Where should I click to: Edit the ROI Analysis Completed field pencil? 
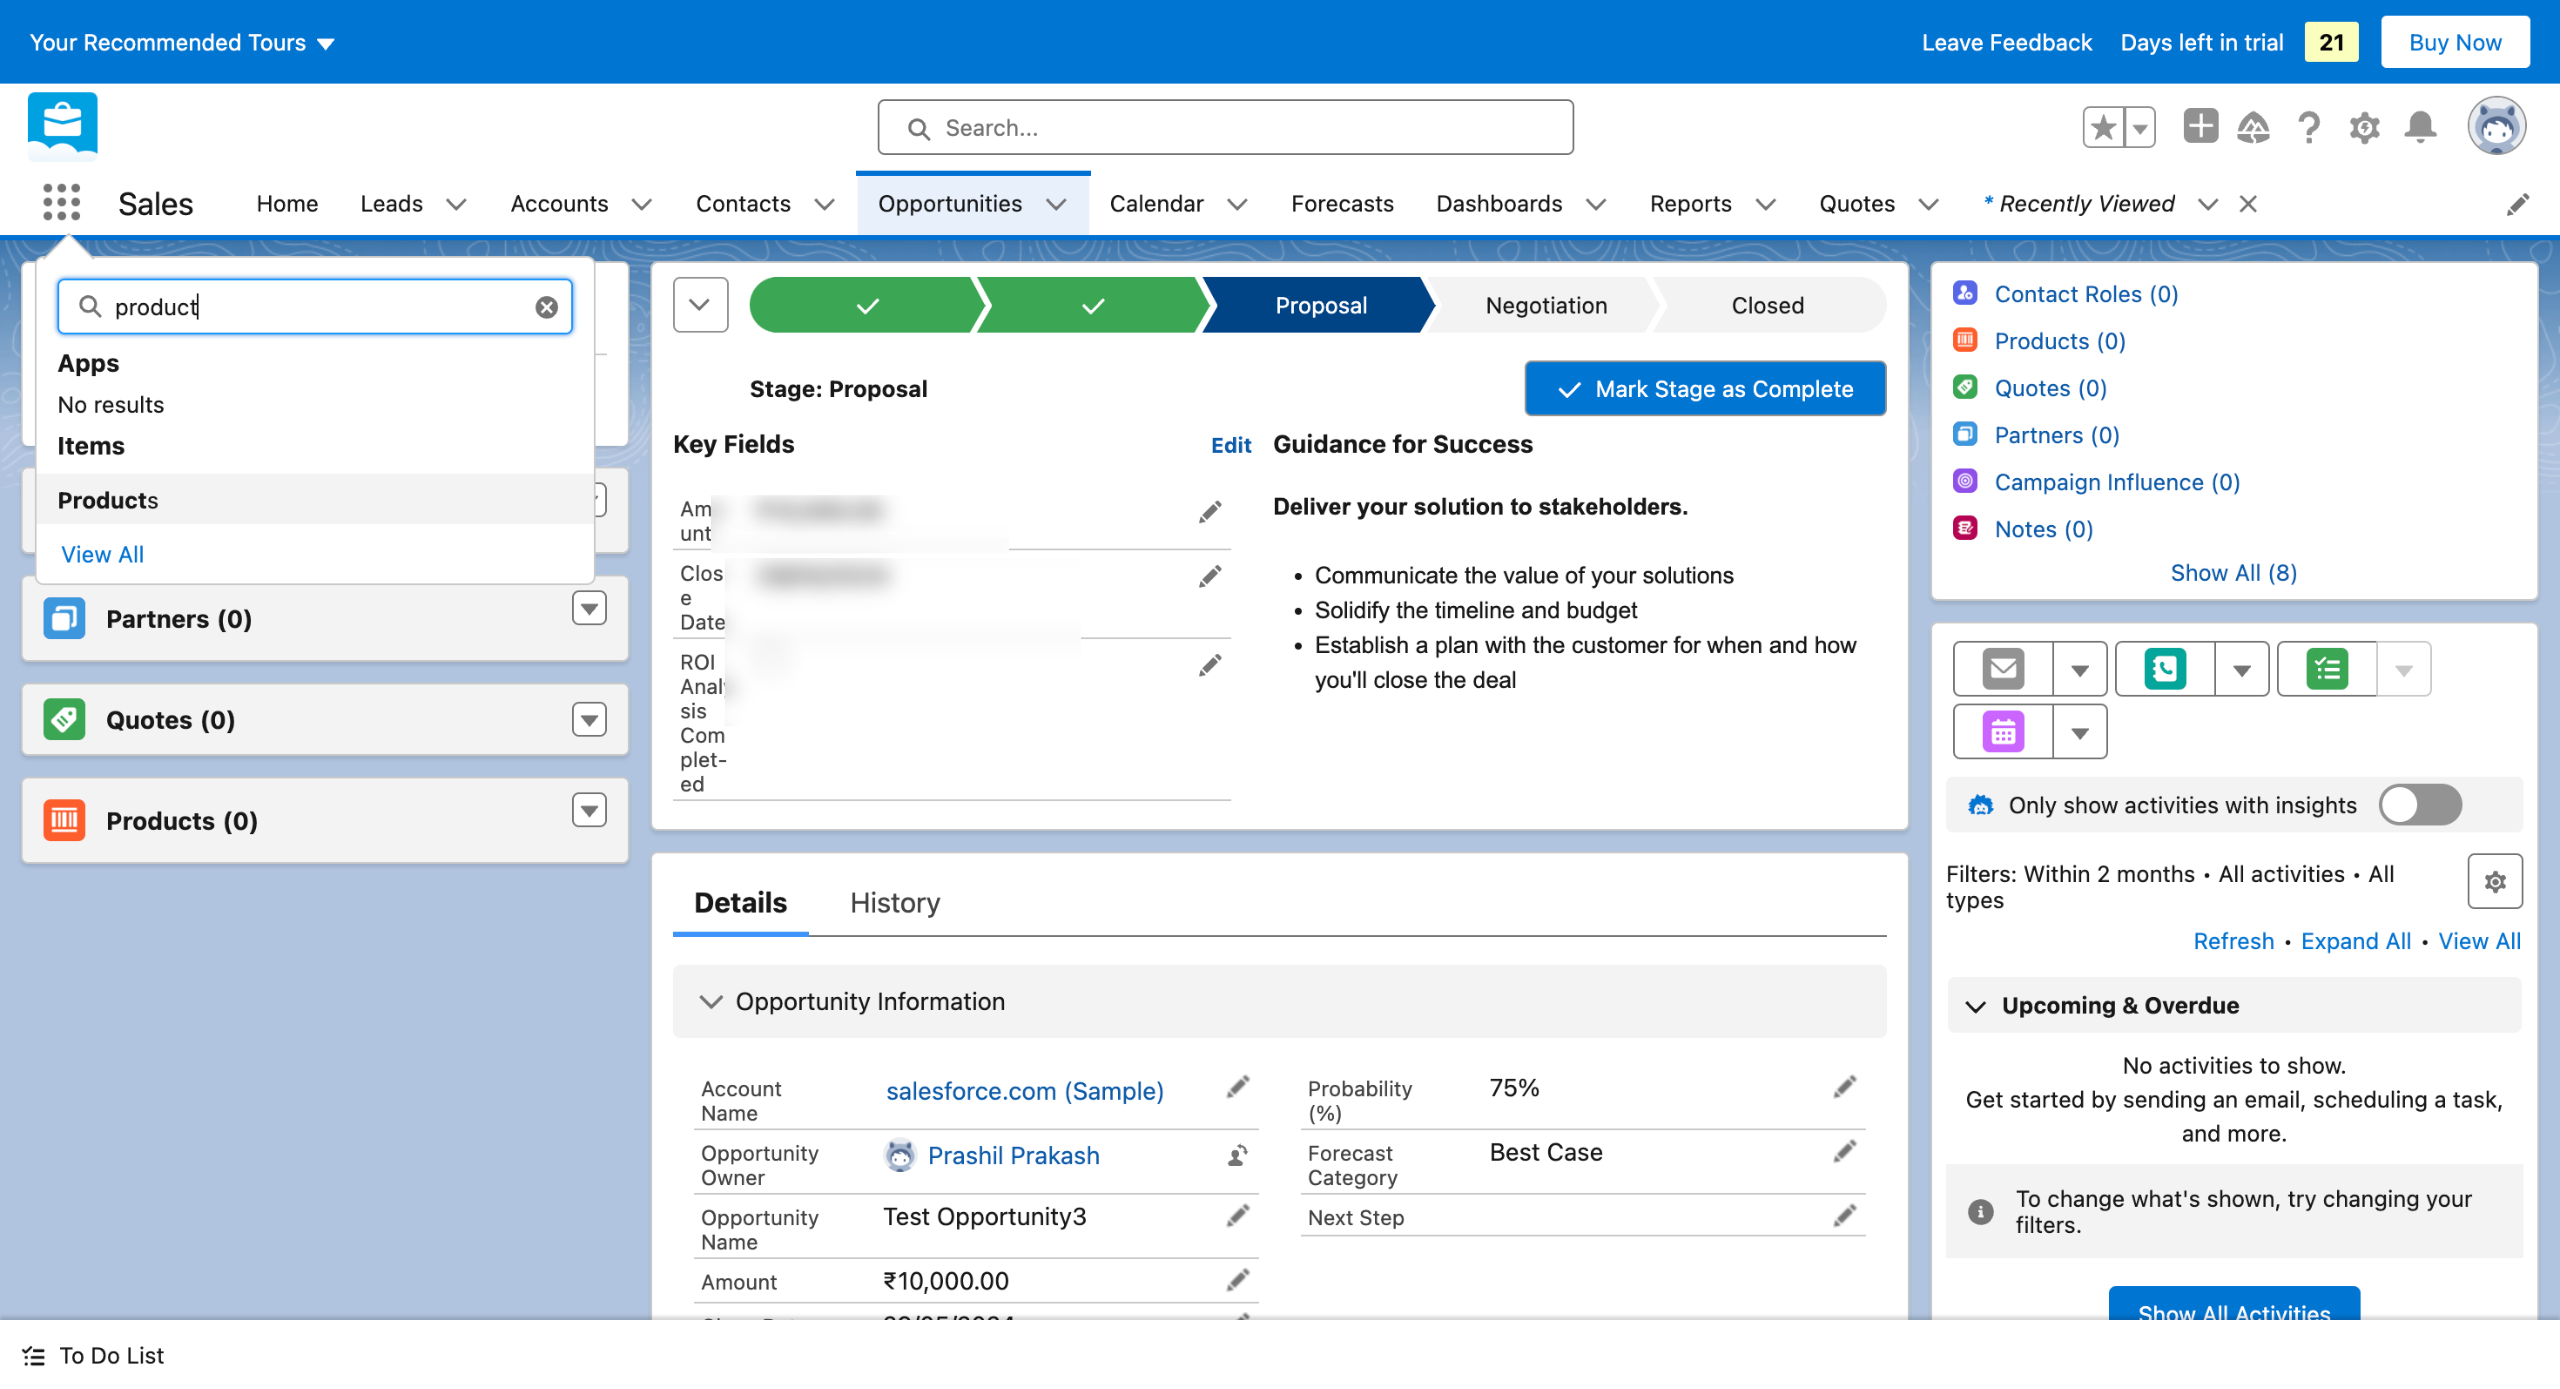pyautogui.click(x=1210, y=666)
